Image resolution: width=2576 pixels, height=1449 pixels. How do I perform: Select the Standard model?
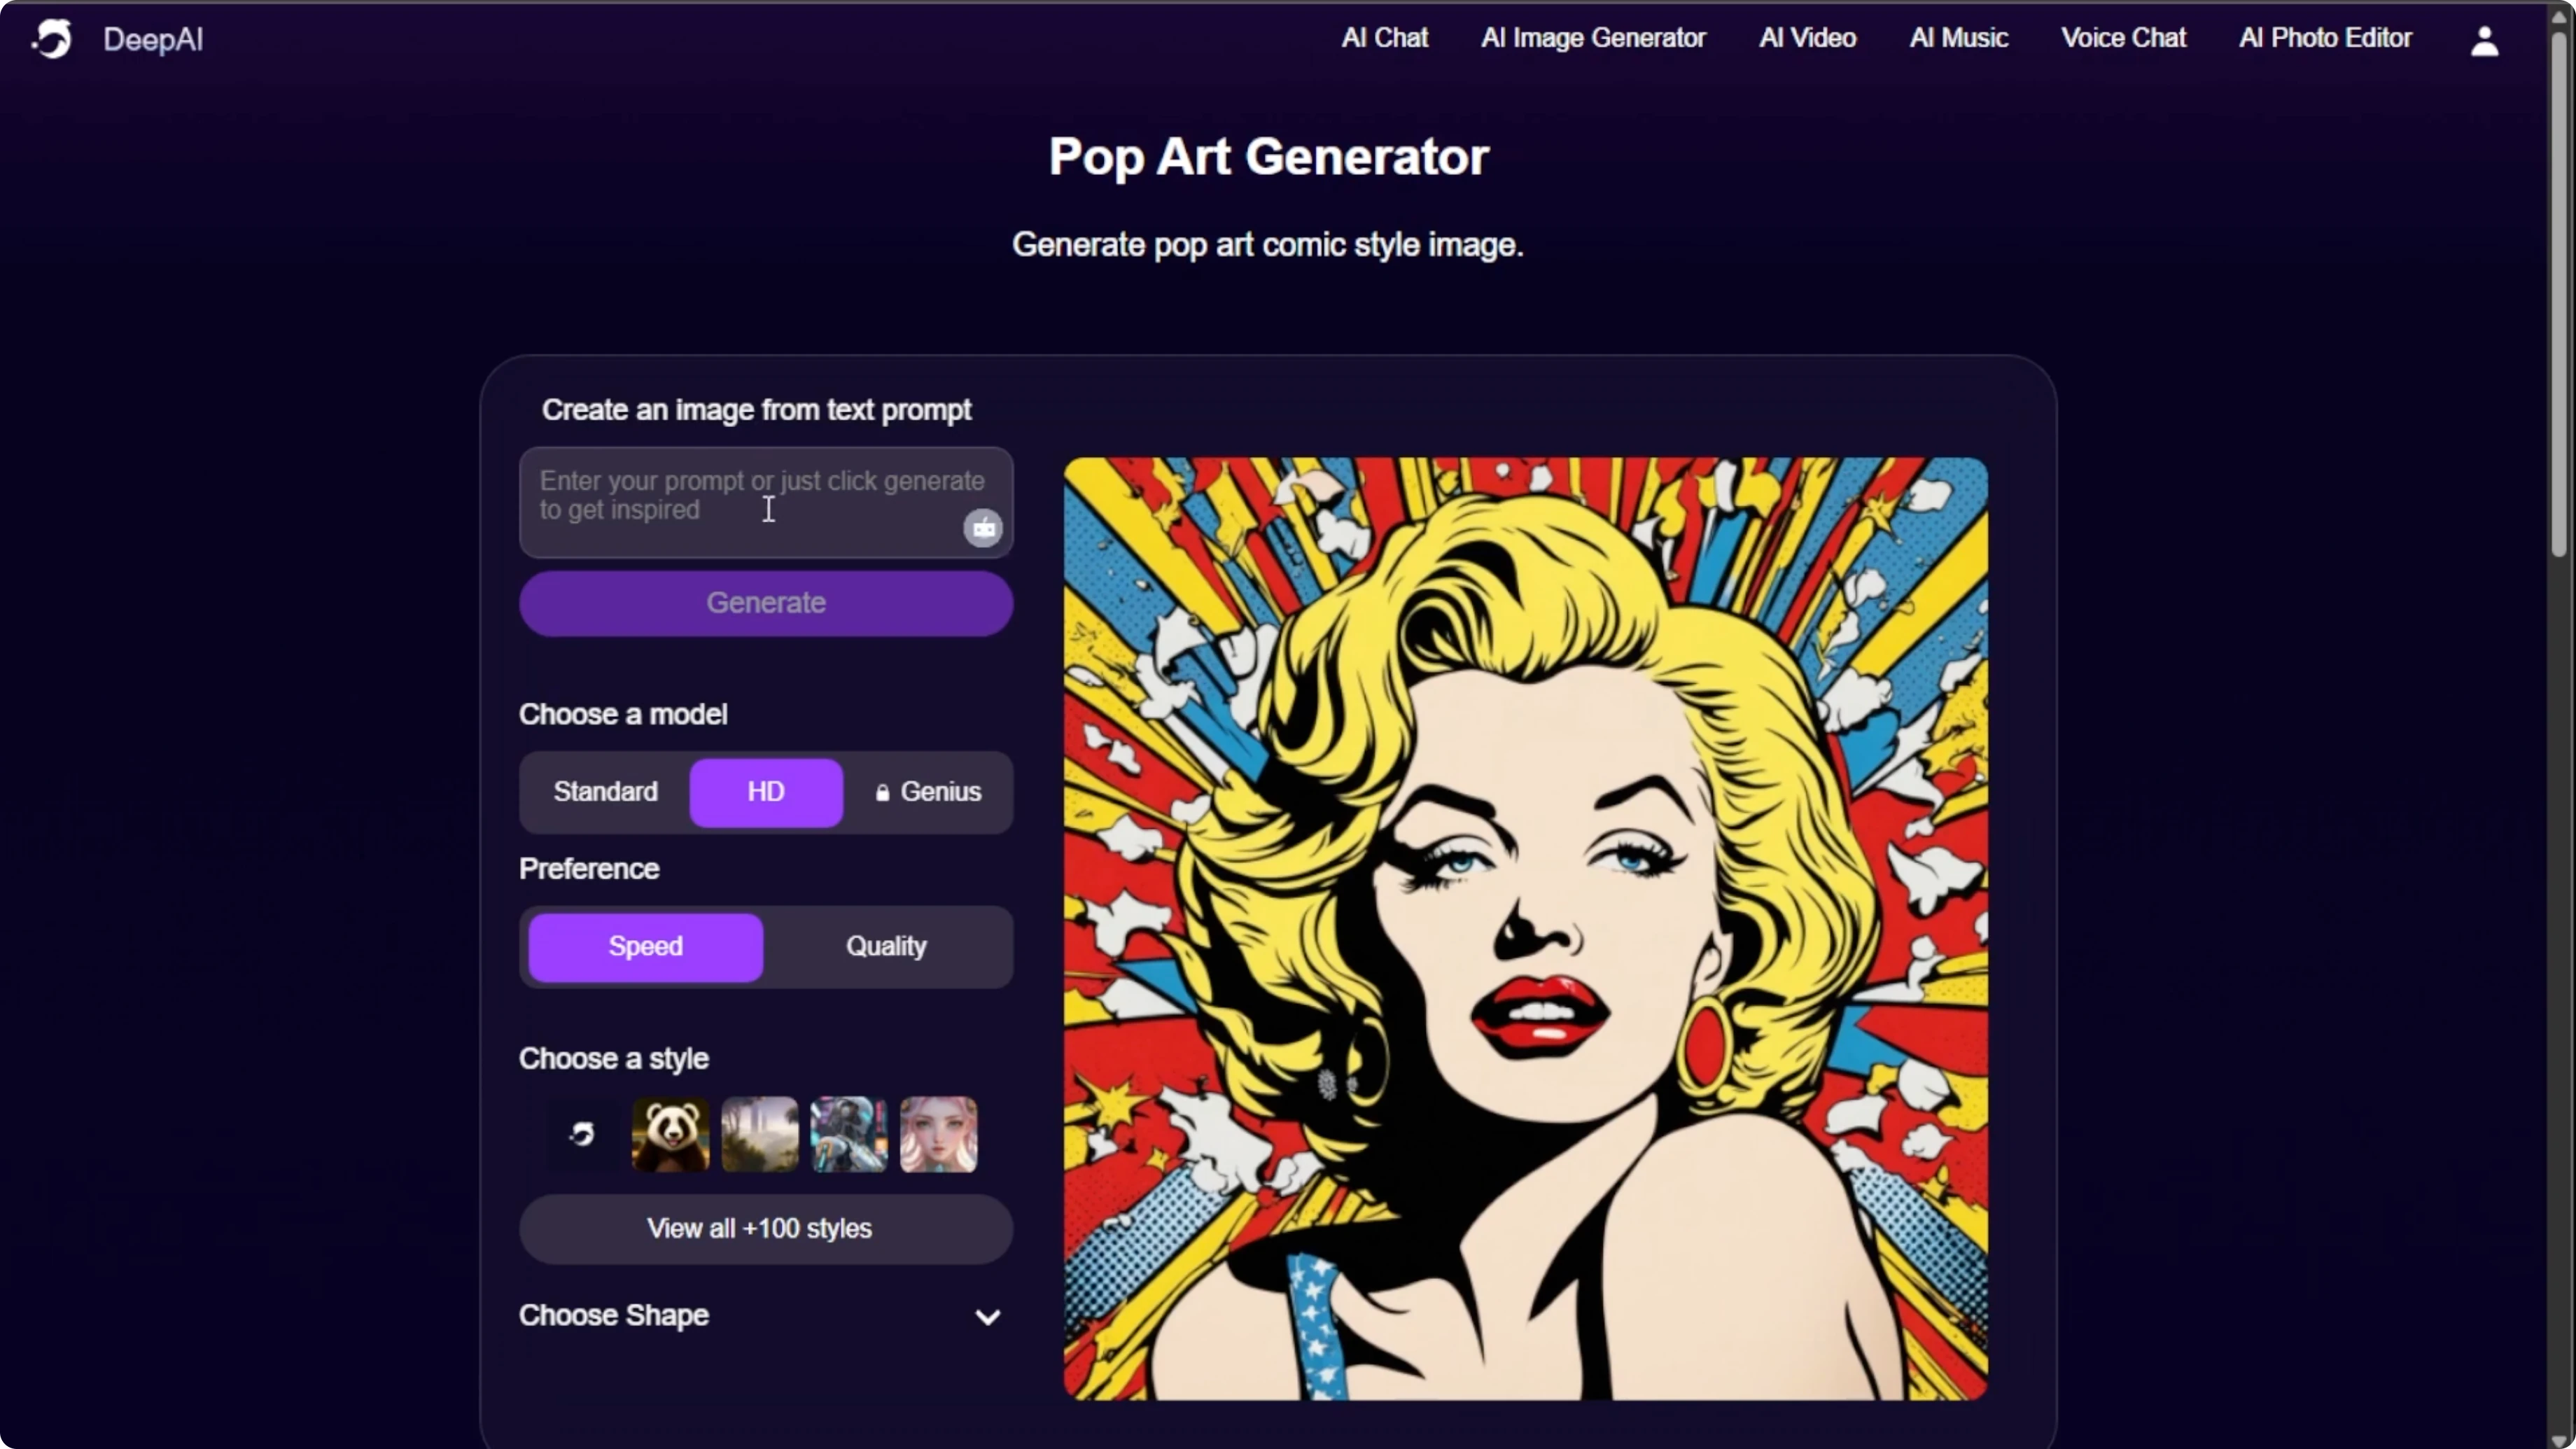(x=606, y=792)
